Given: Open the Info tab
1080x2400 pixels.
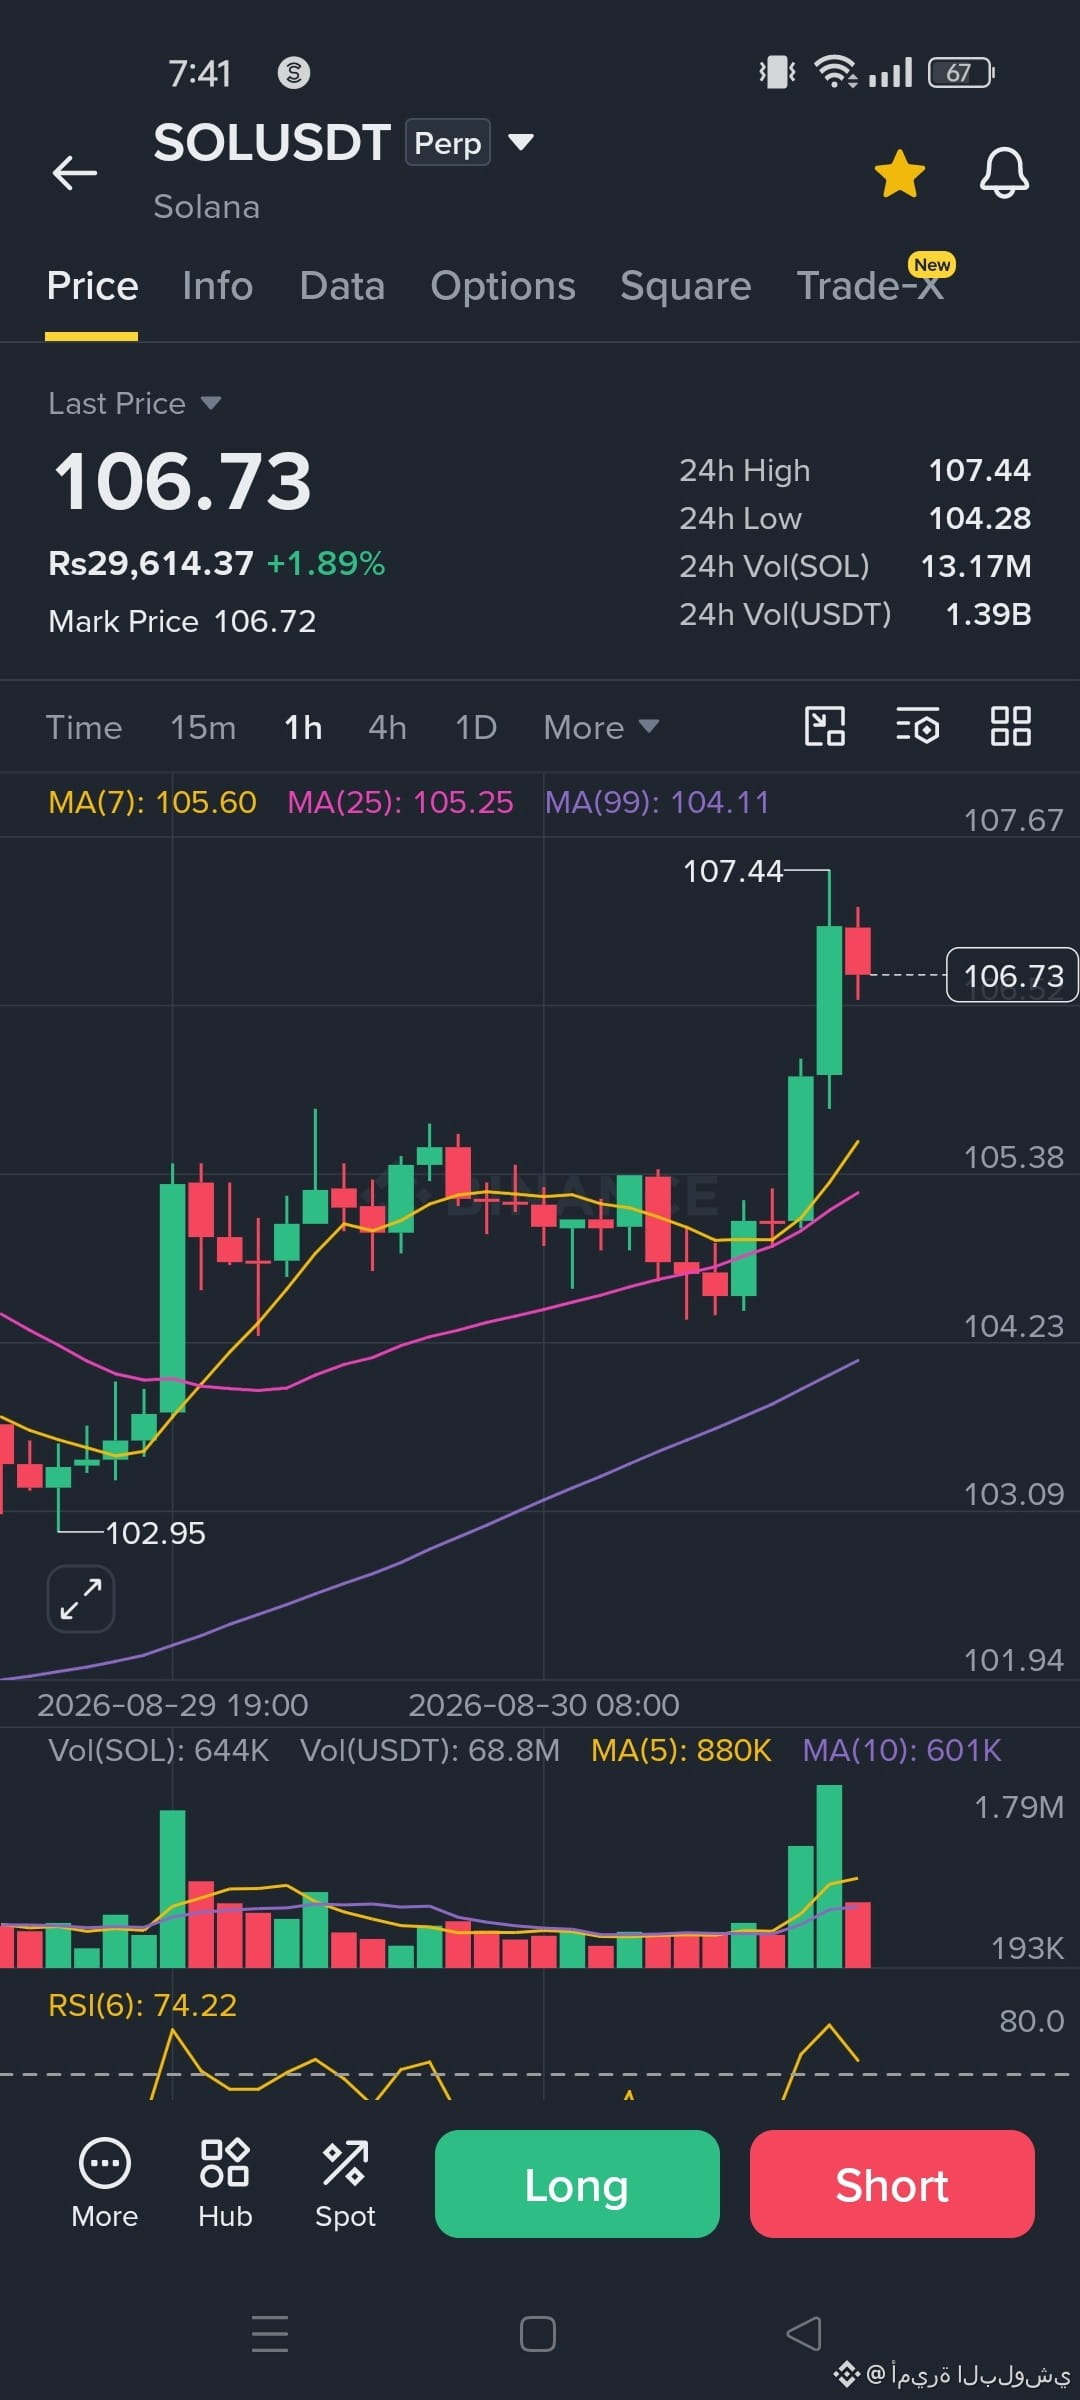Looking at the screenshot, I should click(x=218, y=286).
